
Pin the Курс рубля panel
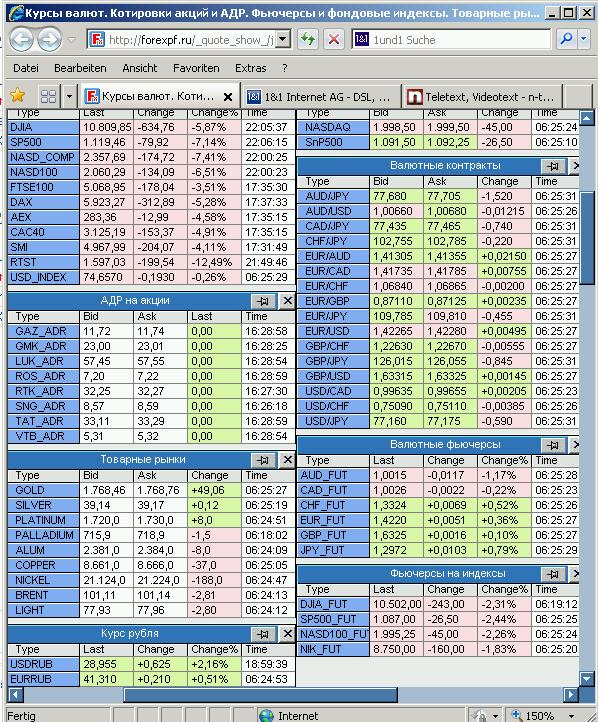(x=263, y=634)
